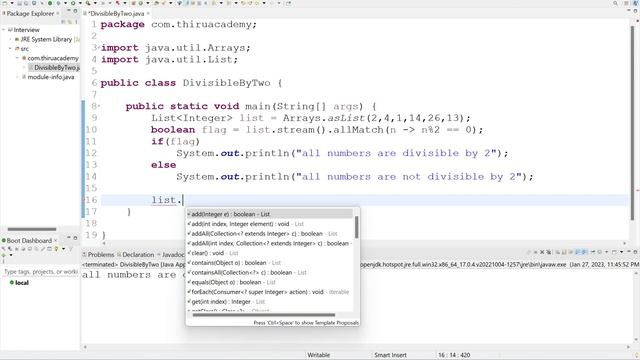Click the Save toolbar icon
Screen dimensions: 640x360
coord(19,3)
